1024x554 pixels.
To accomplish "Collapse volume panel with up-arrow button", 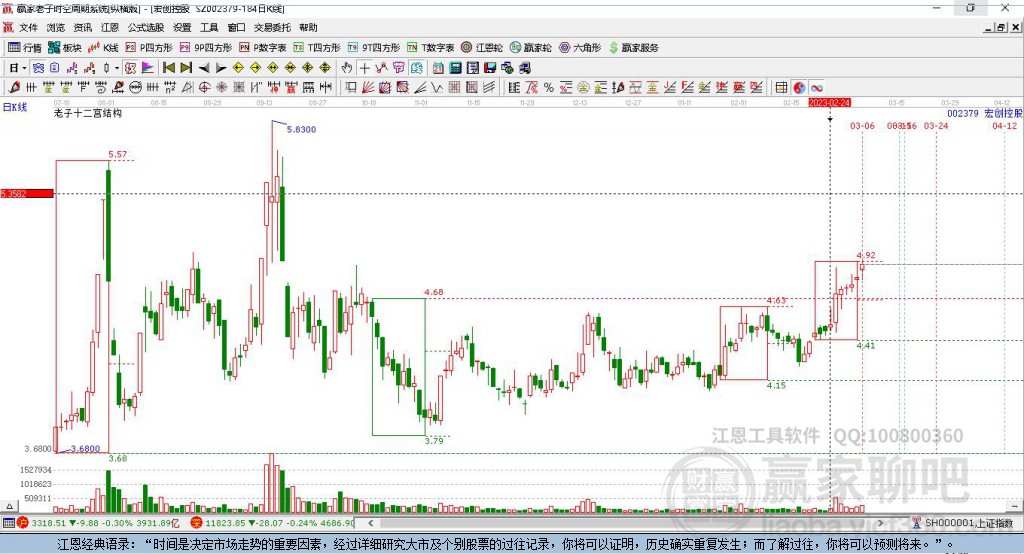I will [x=9, y=506].
